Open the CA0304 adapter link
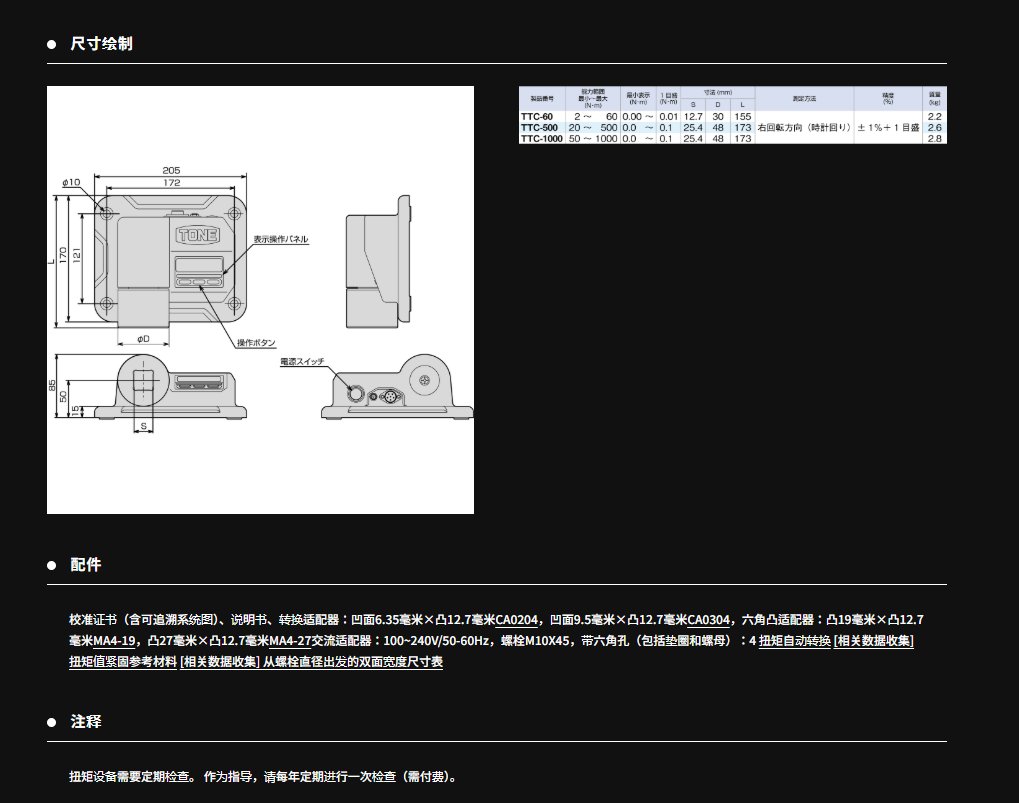The image size is (1019, 803). tap(710, 620)
